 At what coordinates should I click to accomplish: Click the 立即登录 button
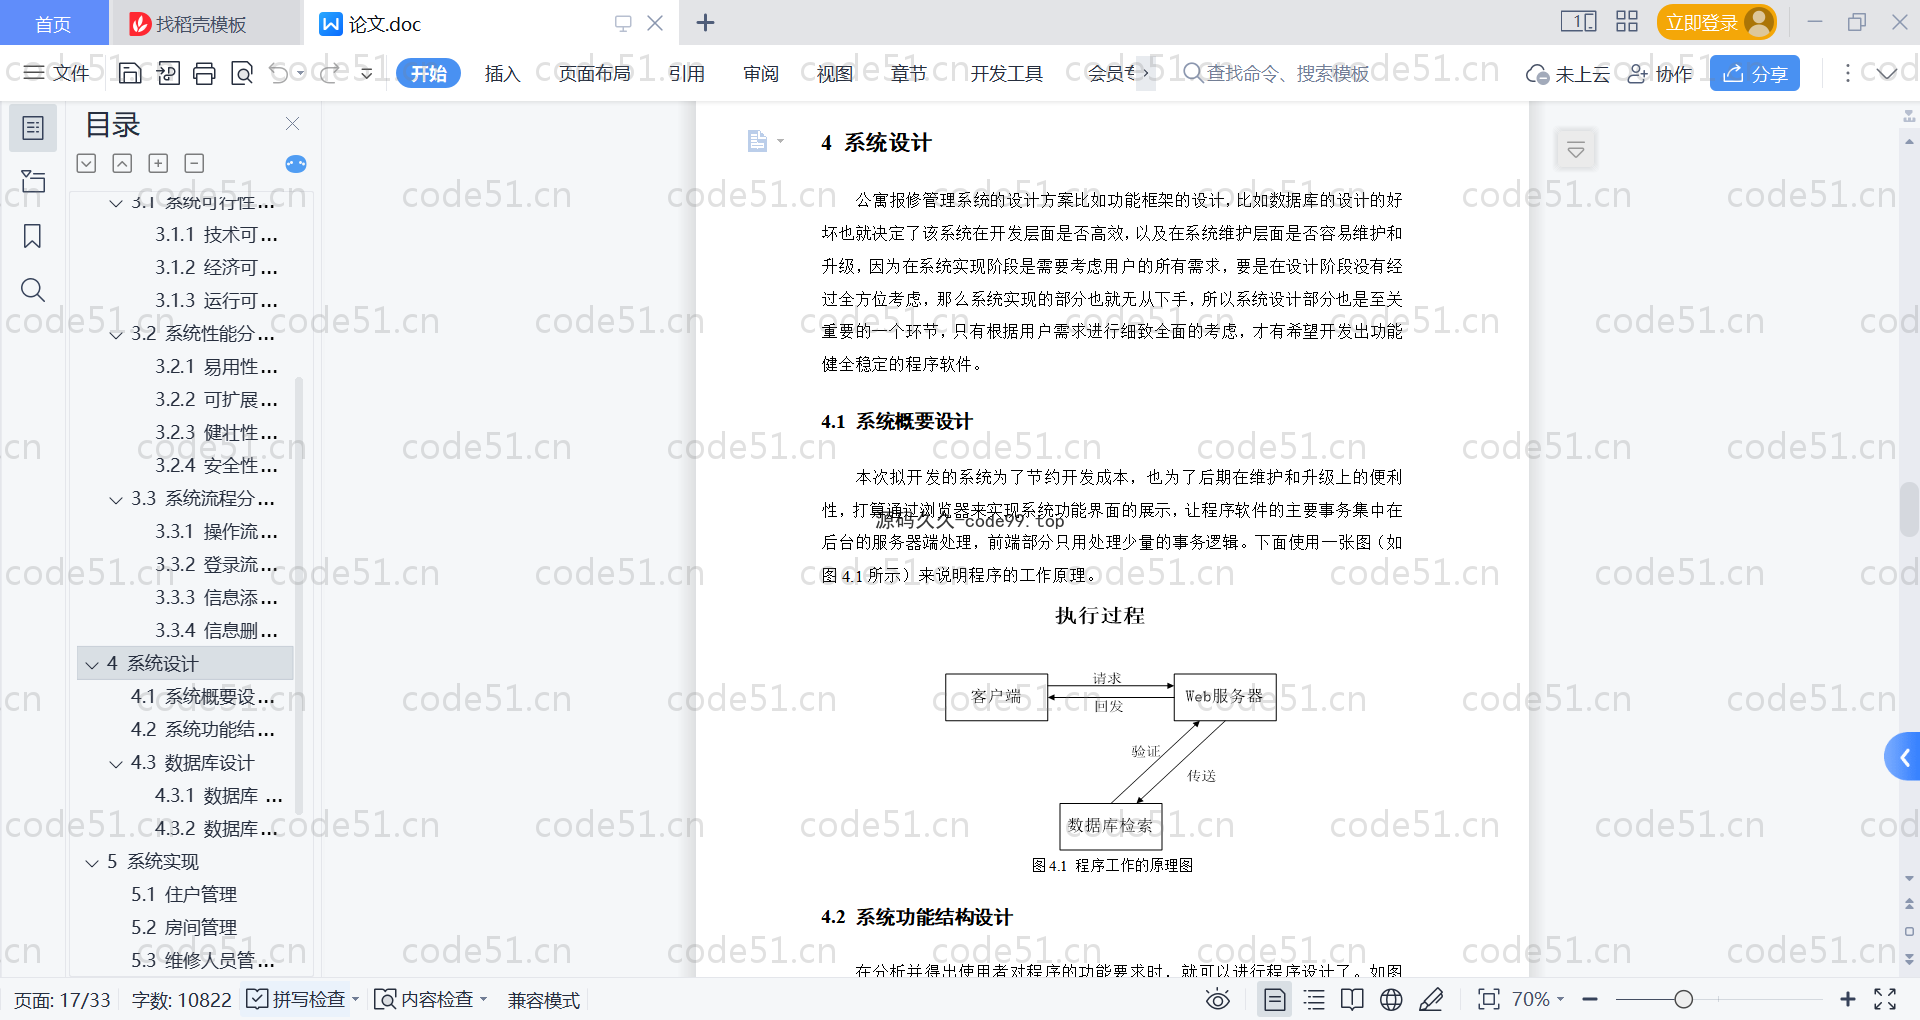1716,22
